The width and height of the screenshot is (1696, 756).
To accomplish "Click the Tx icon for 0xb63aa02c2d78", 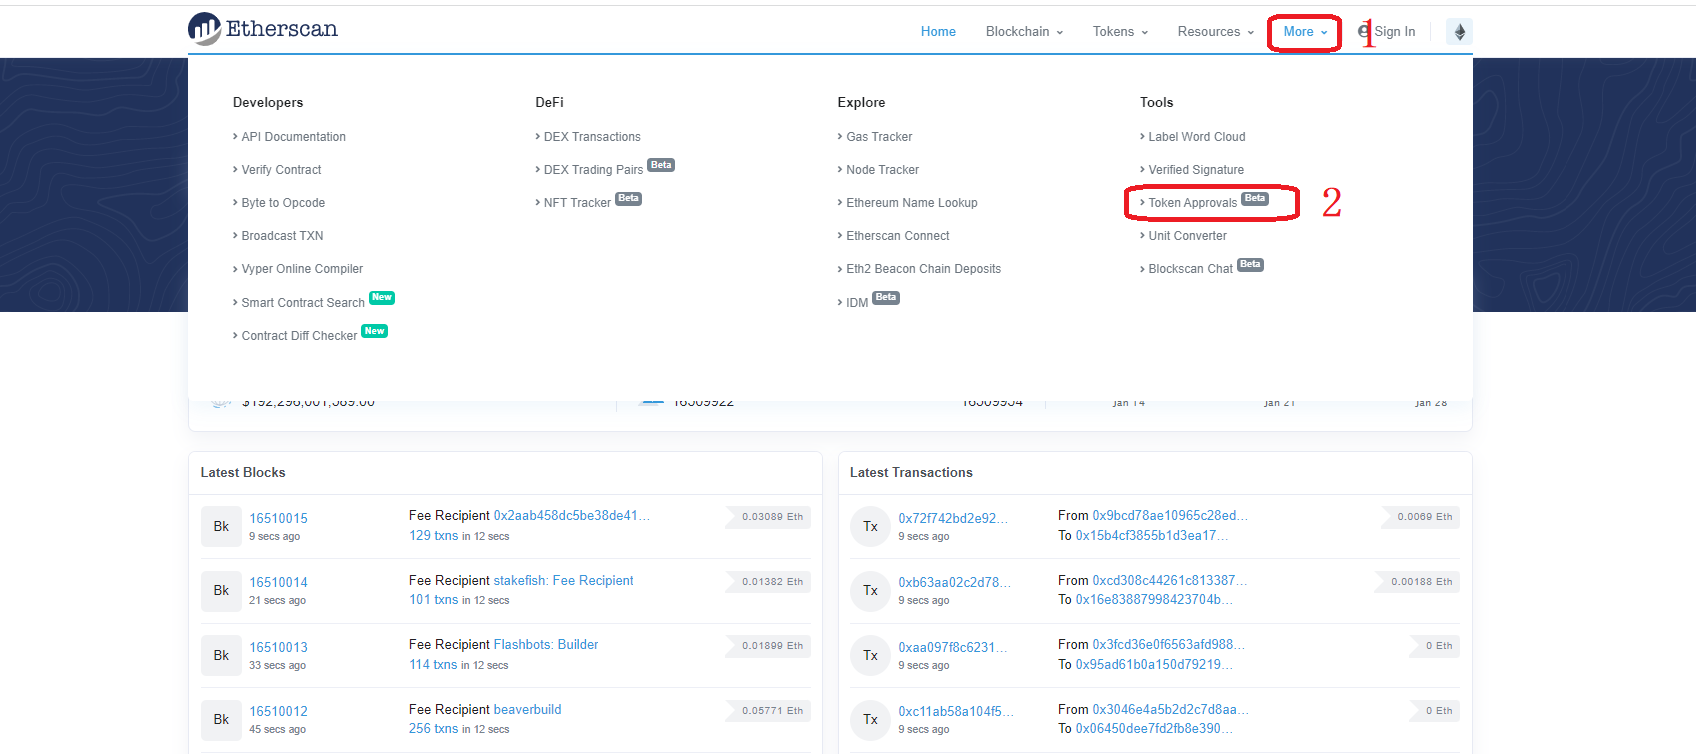I will click(870, 591).
